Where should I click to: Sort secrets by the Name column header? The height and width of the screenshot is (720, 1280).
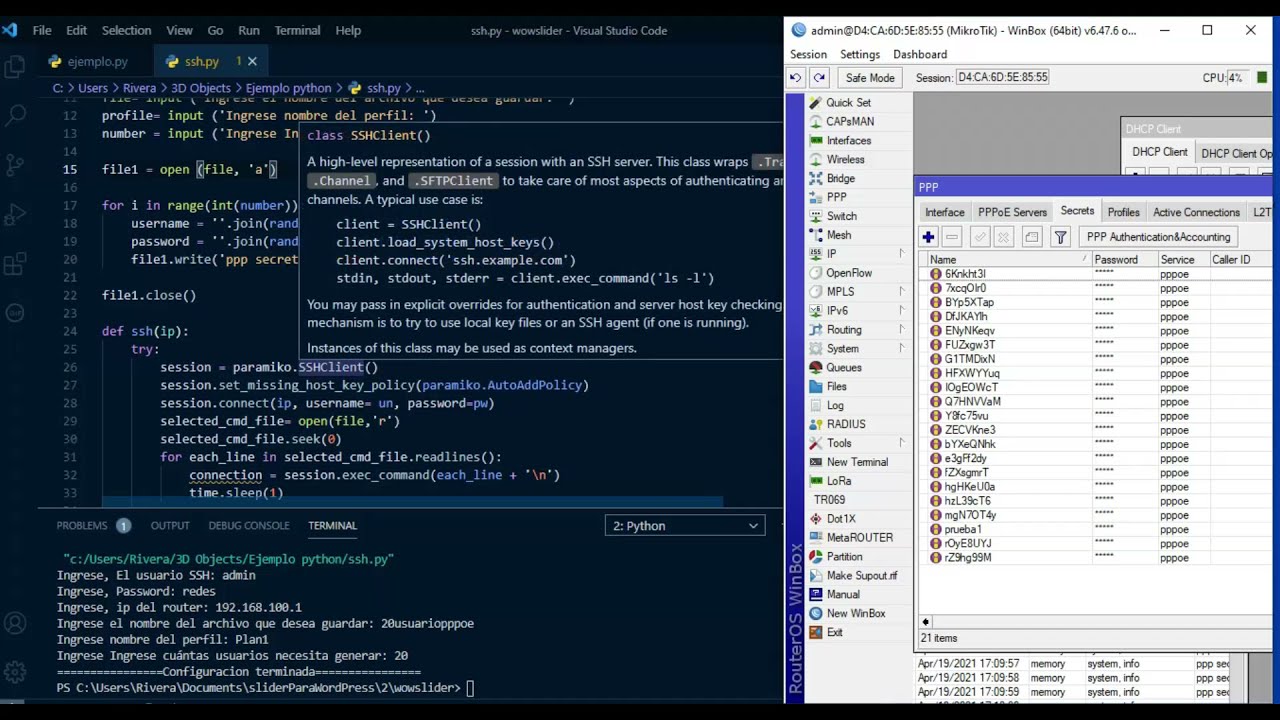pyautogui.click(x=1008, y=260)
